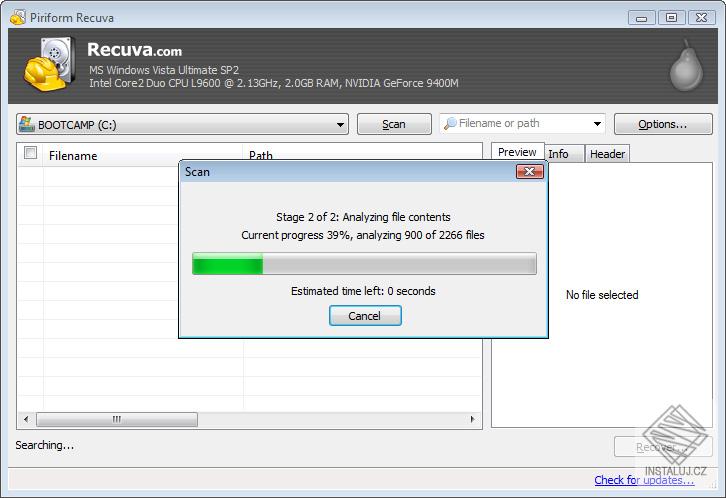Click the magnifier icon in filename filter
726x498 pixels.
coord(450,124)
